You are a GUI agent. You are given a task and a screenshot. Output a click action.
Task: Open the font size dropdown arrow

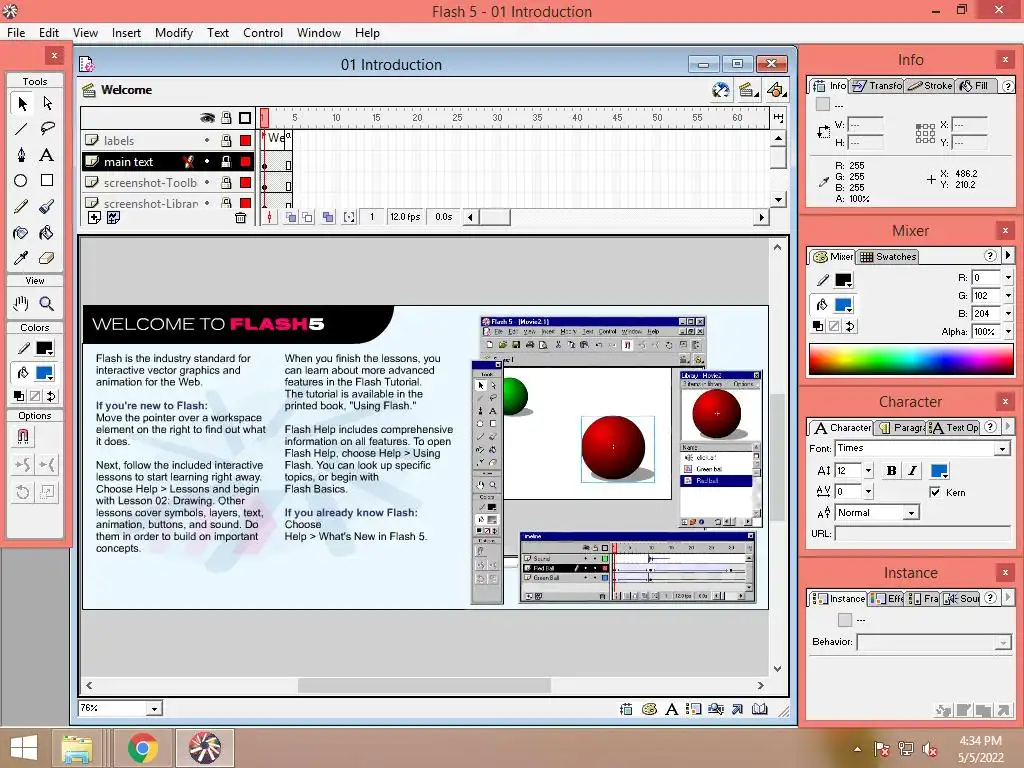coord(868,470)
